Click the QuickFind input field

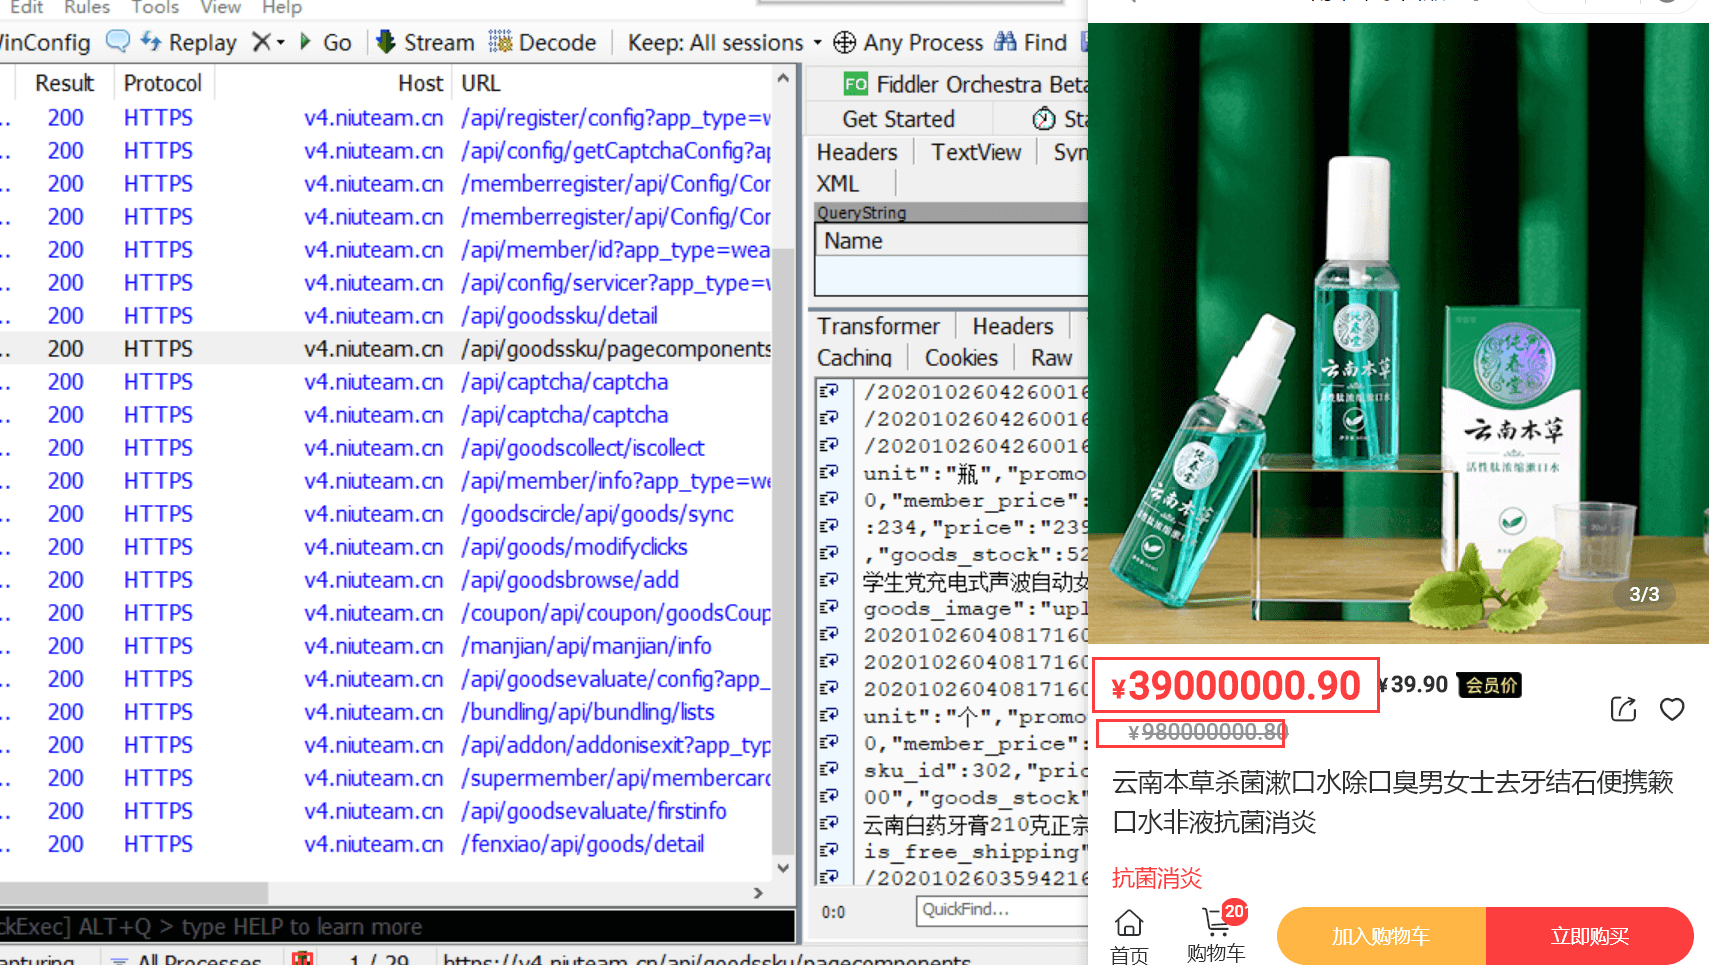click(x=1002, y=910)
